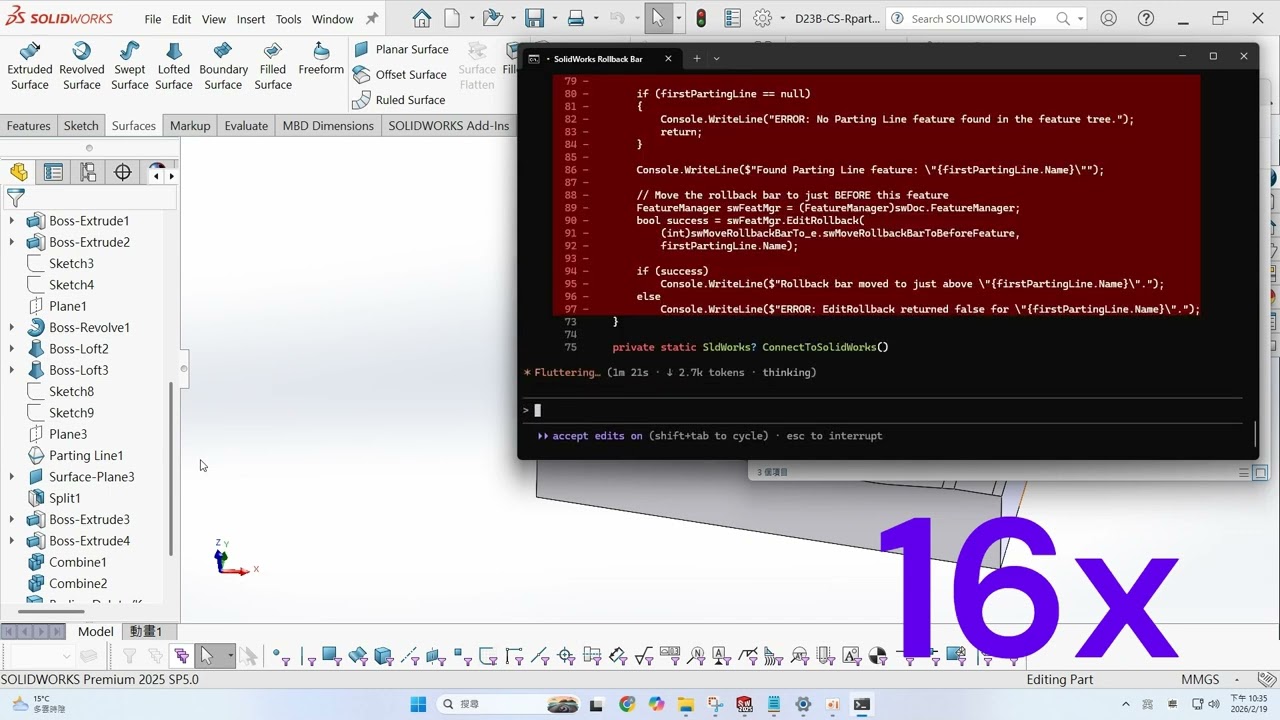Click the Ruled Surface button
Image resolution: width=1280 pixels, height=720 pixels.
[x=399, y=99]
